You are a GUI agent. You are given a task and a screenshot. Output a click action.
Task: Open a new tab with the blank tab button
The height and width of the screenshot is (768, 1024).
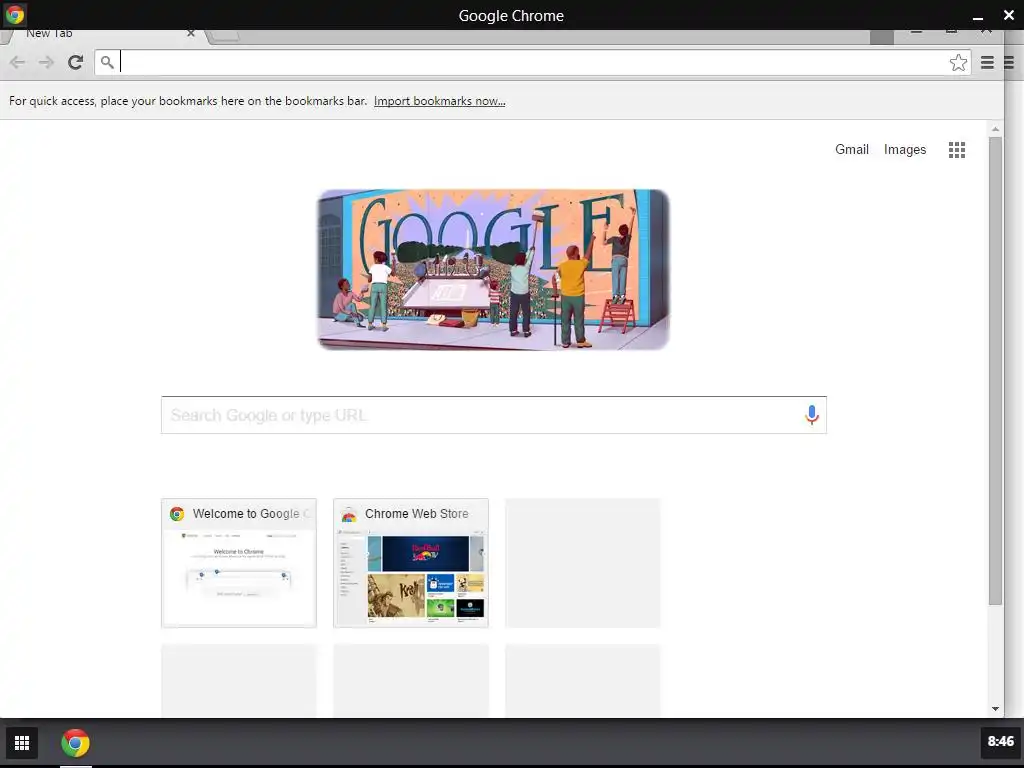(x=224, y=35)
